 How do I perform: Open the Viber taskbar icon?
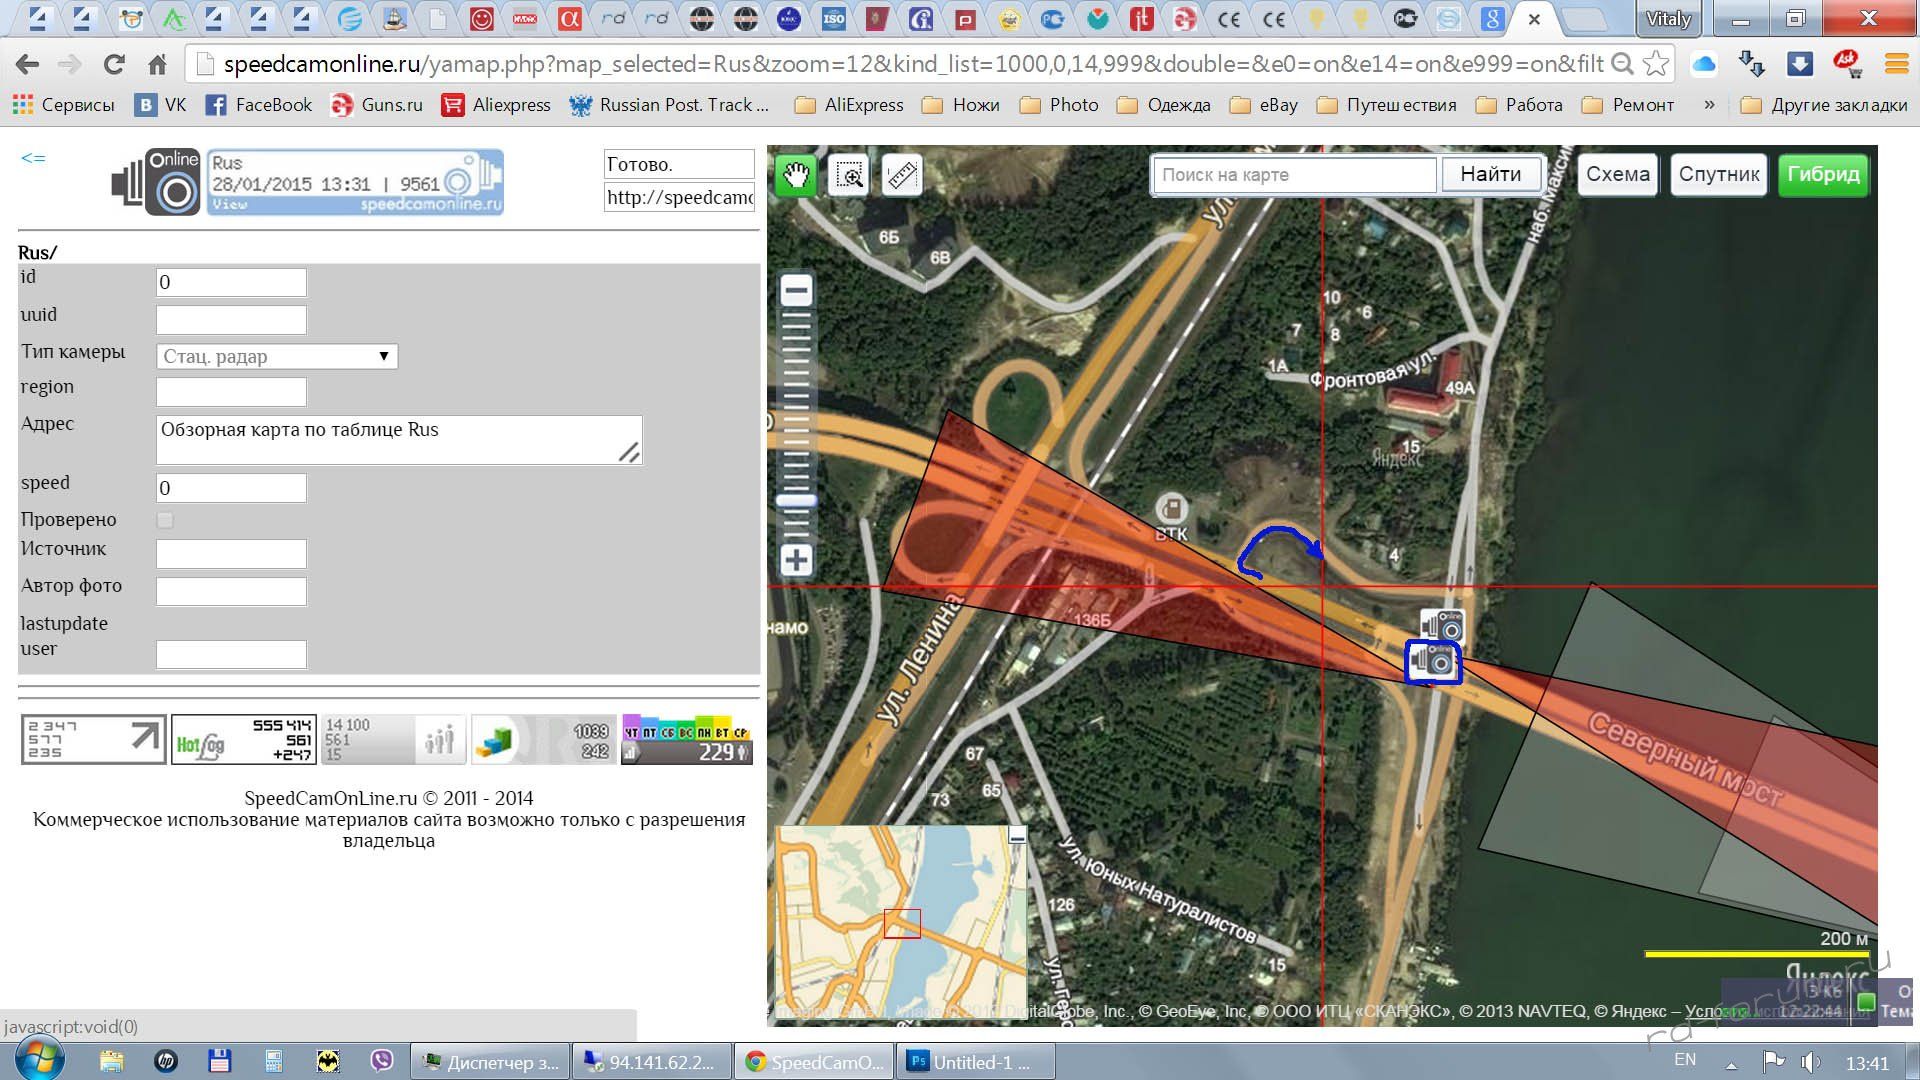(382, 1061)
